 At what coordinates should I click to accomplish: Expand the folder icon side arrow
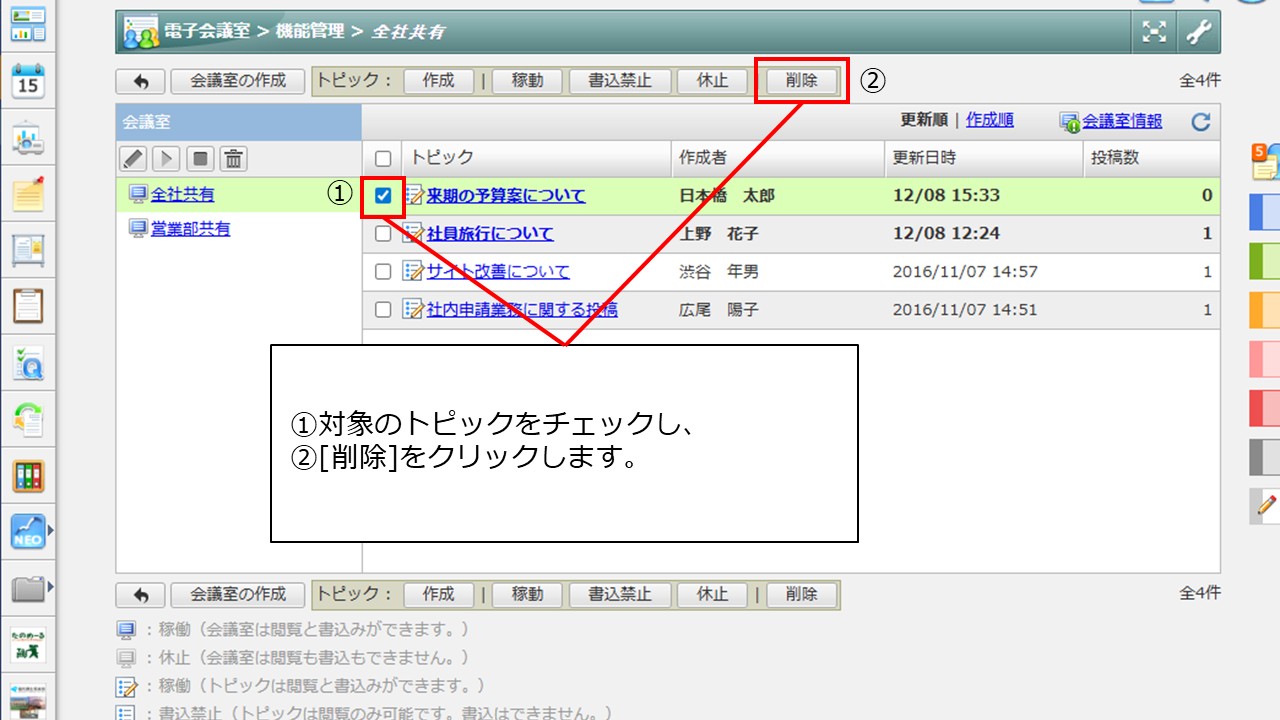point(50,586)
